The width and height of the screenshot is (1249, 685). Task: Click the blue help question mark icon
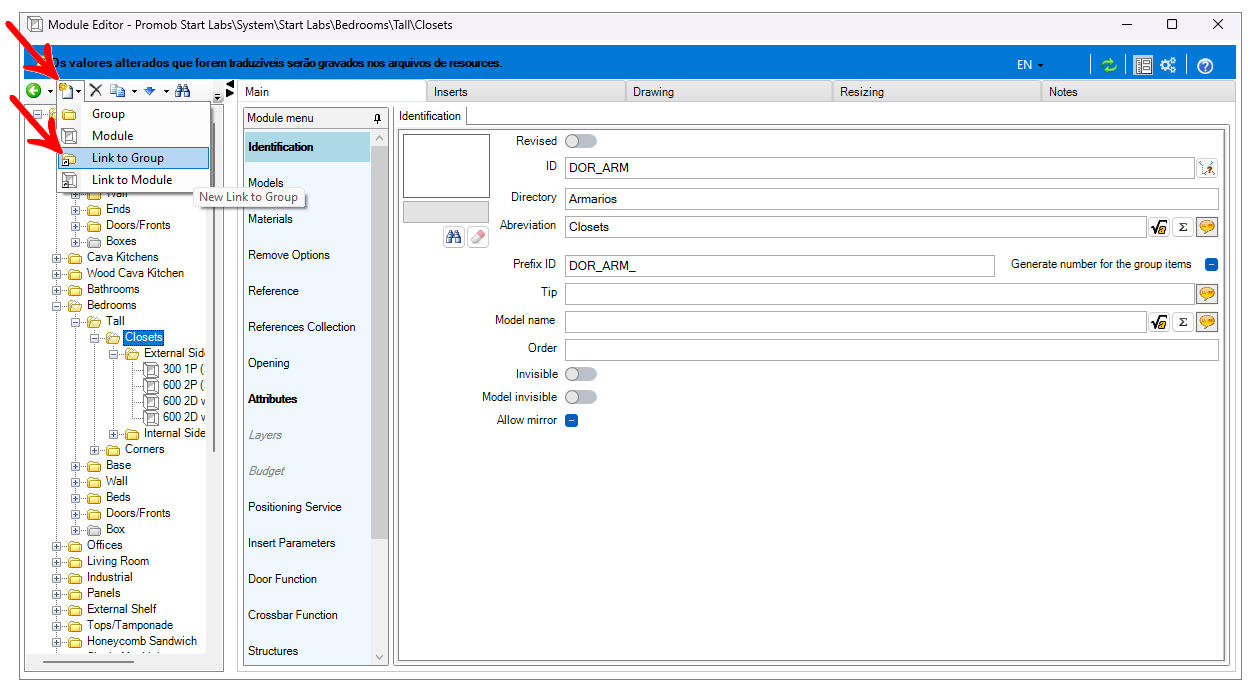[1205, 66]
